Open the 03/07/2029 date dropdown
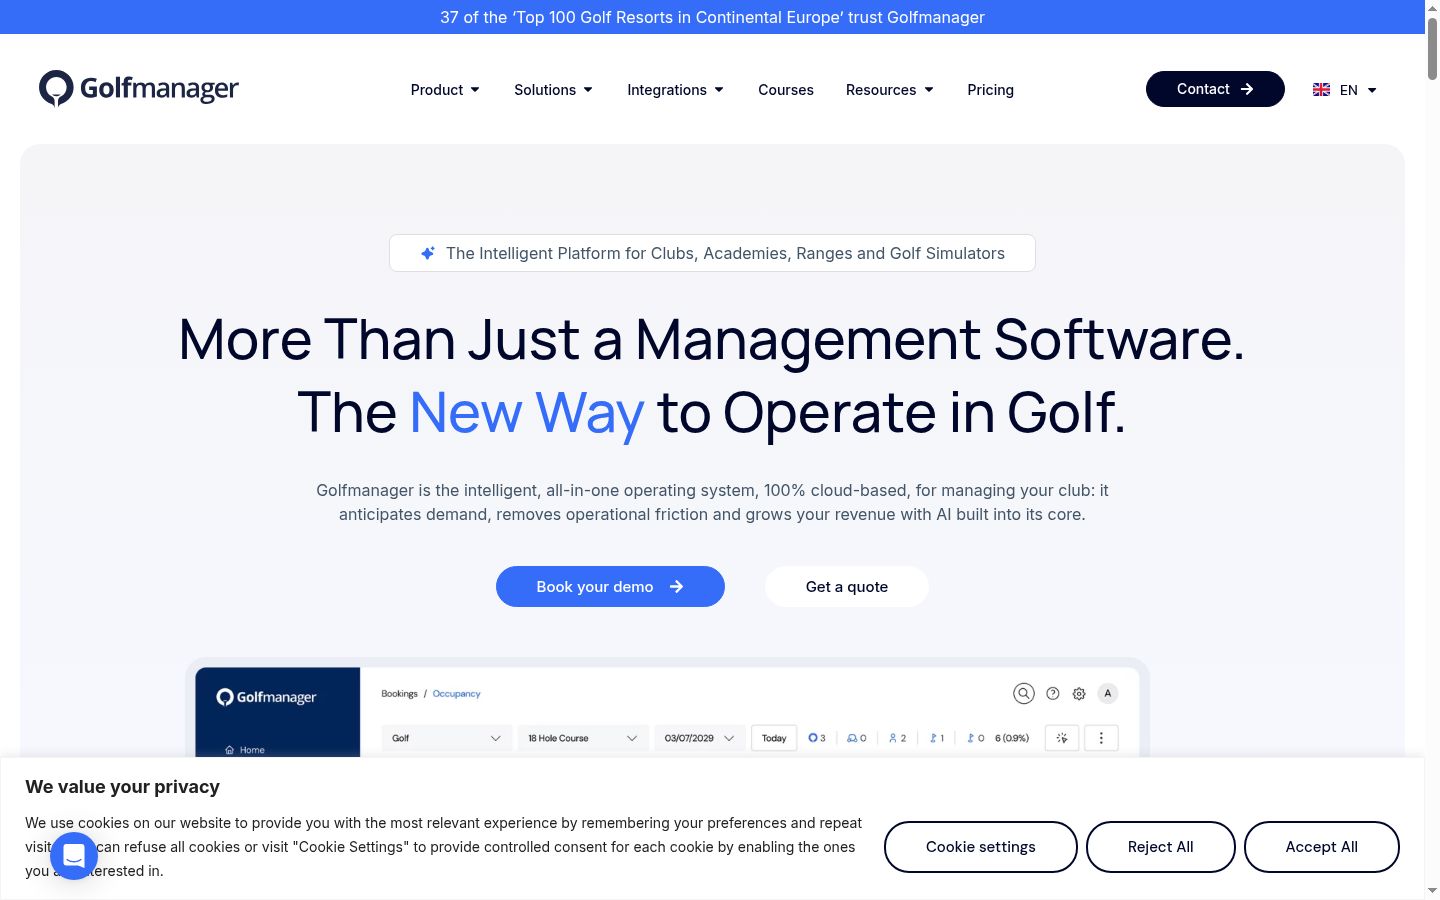The height and width of the screenshot is (900, 1440). point(699,738)
